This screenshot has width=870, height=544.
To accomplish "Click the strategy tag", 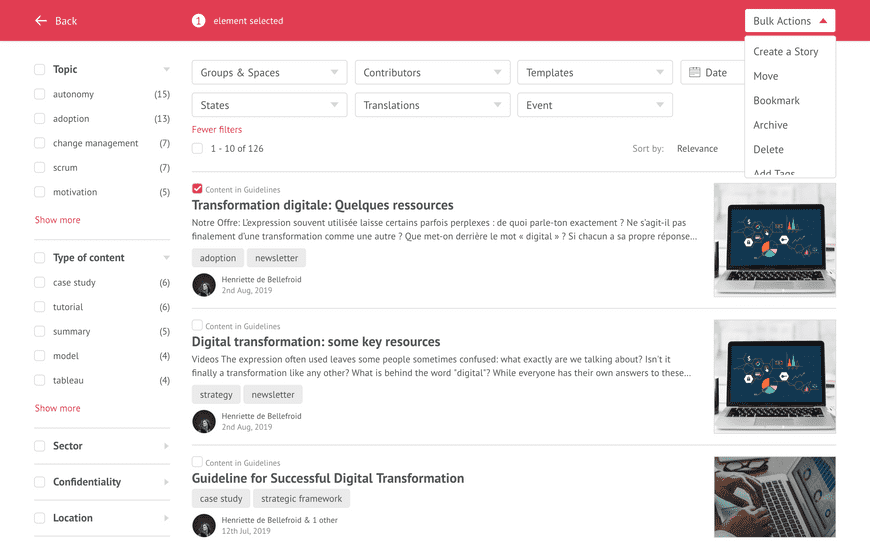I will tap(216, 394).
